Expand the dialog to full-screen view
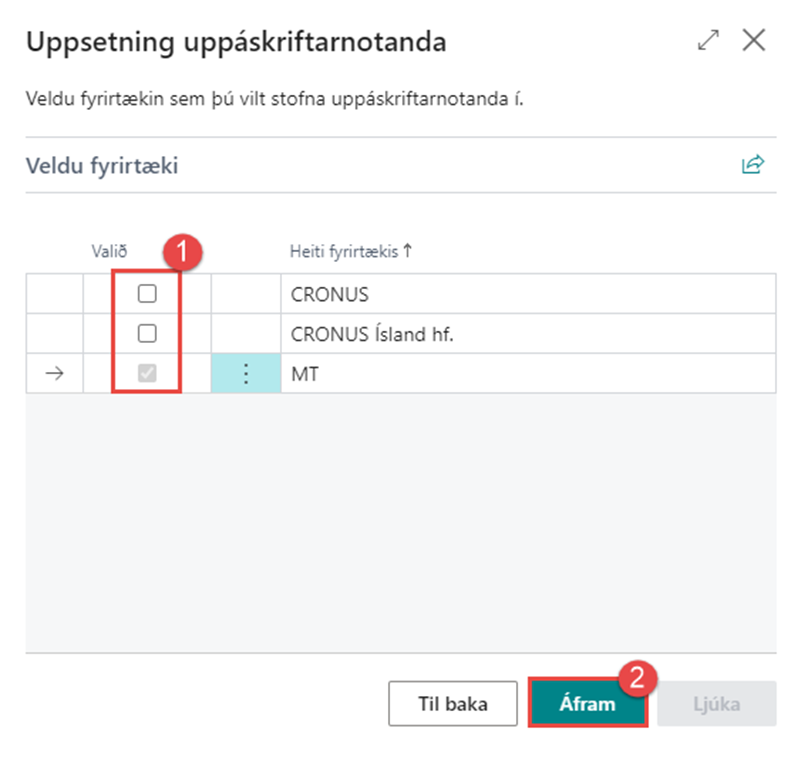808x759 pixels. coord(709,41)
